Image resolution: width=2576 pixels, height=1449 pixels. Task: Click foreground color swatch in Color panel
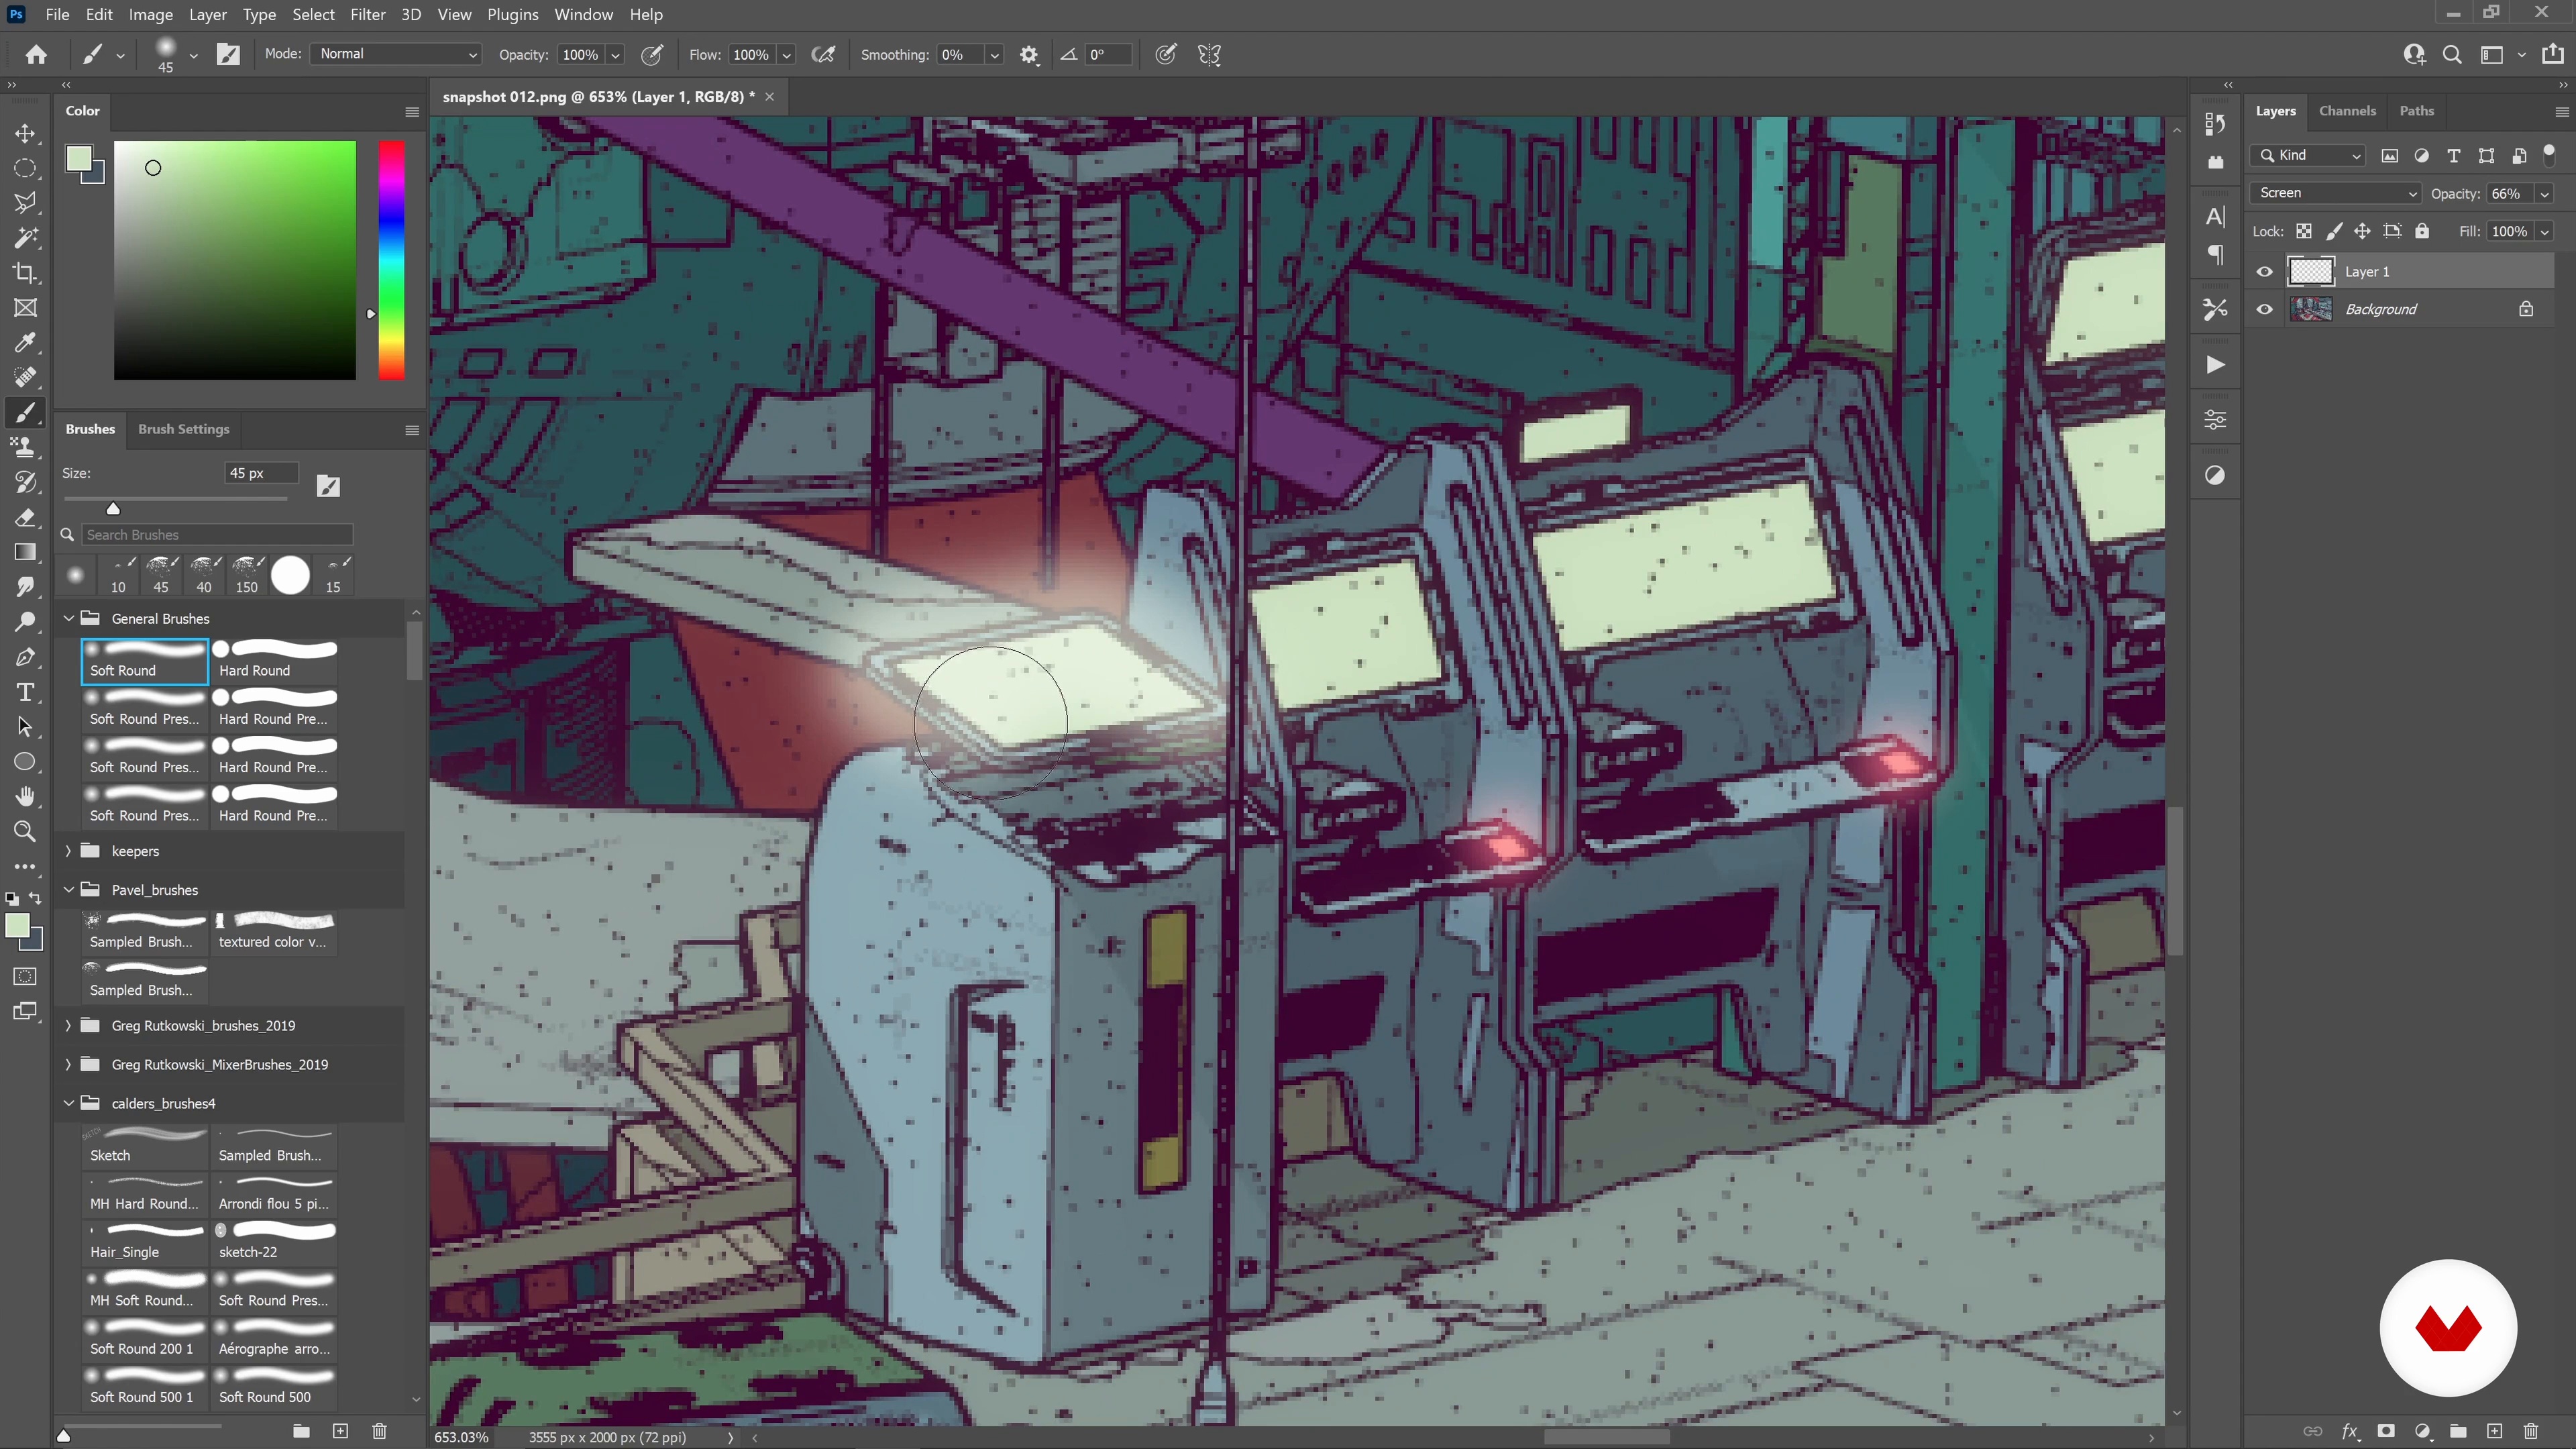[79, 159]
